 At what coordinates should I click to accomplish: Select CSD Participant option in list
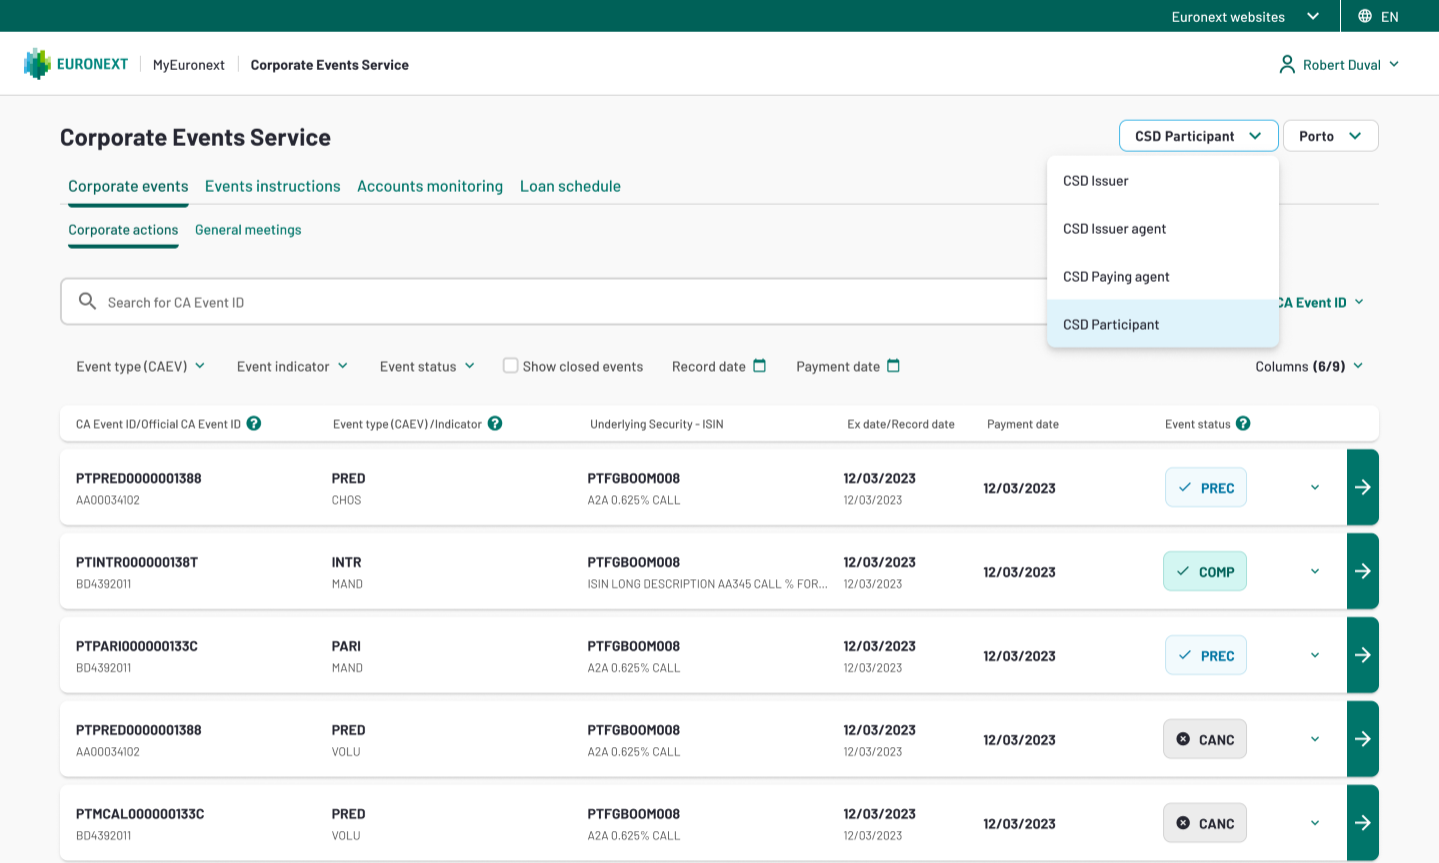point(1163,324)
